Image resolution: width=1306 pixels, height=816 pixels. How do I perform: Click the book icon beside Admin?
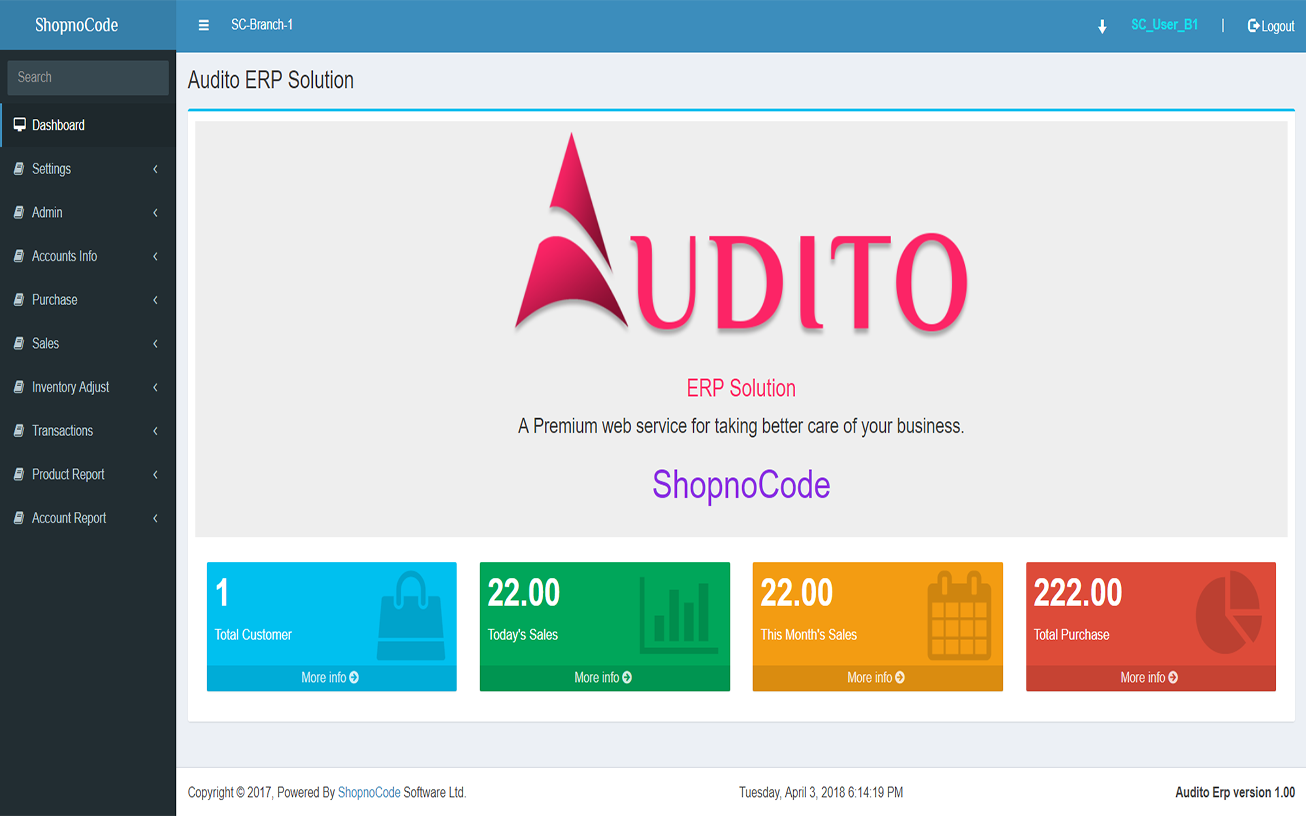[x=19, y=212]
